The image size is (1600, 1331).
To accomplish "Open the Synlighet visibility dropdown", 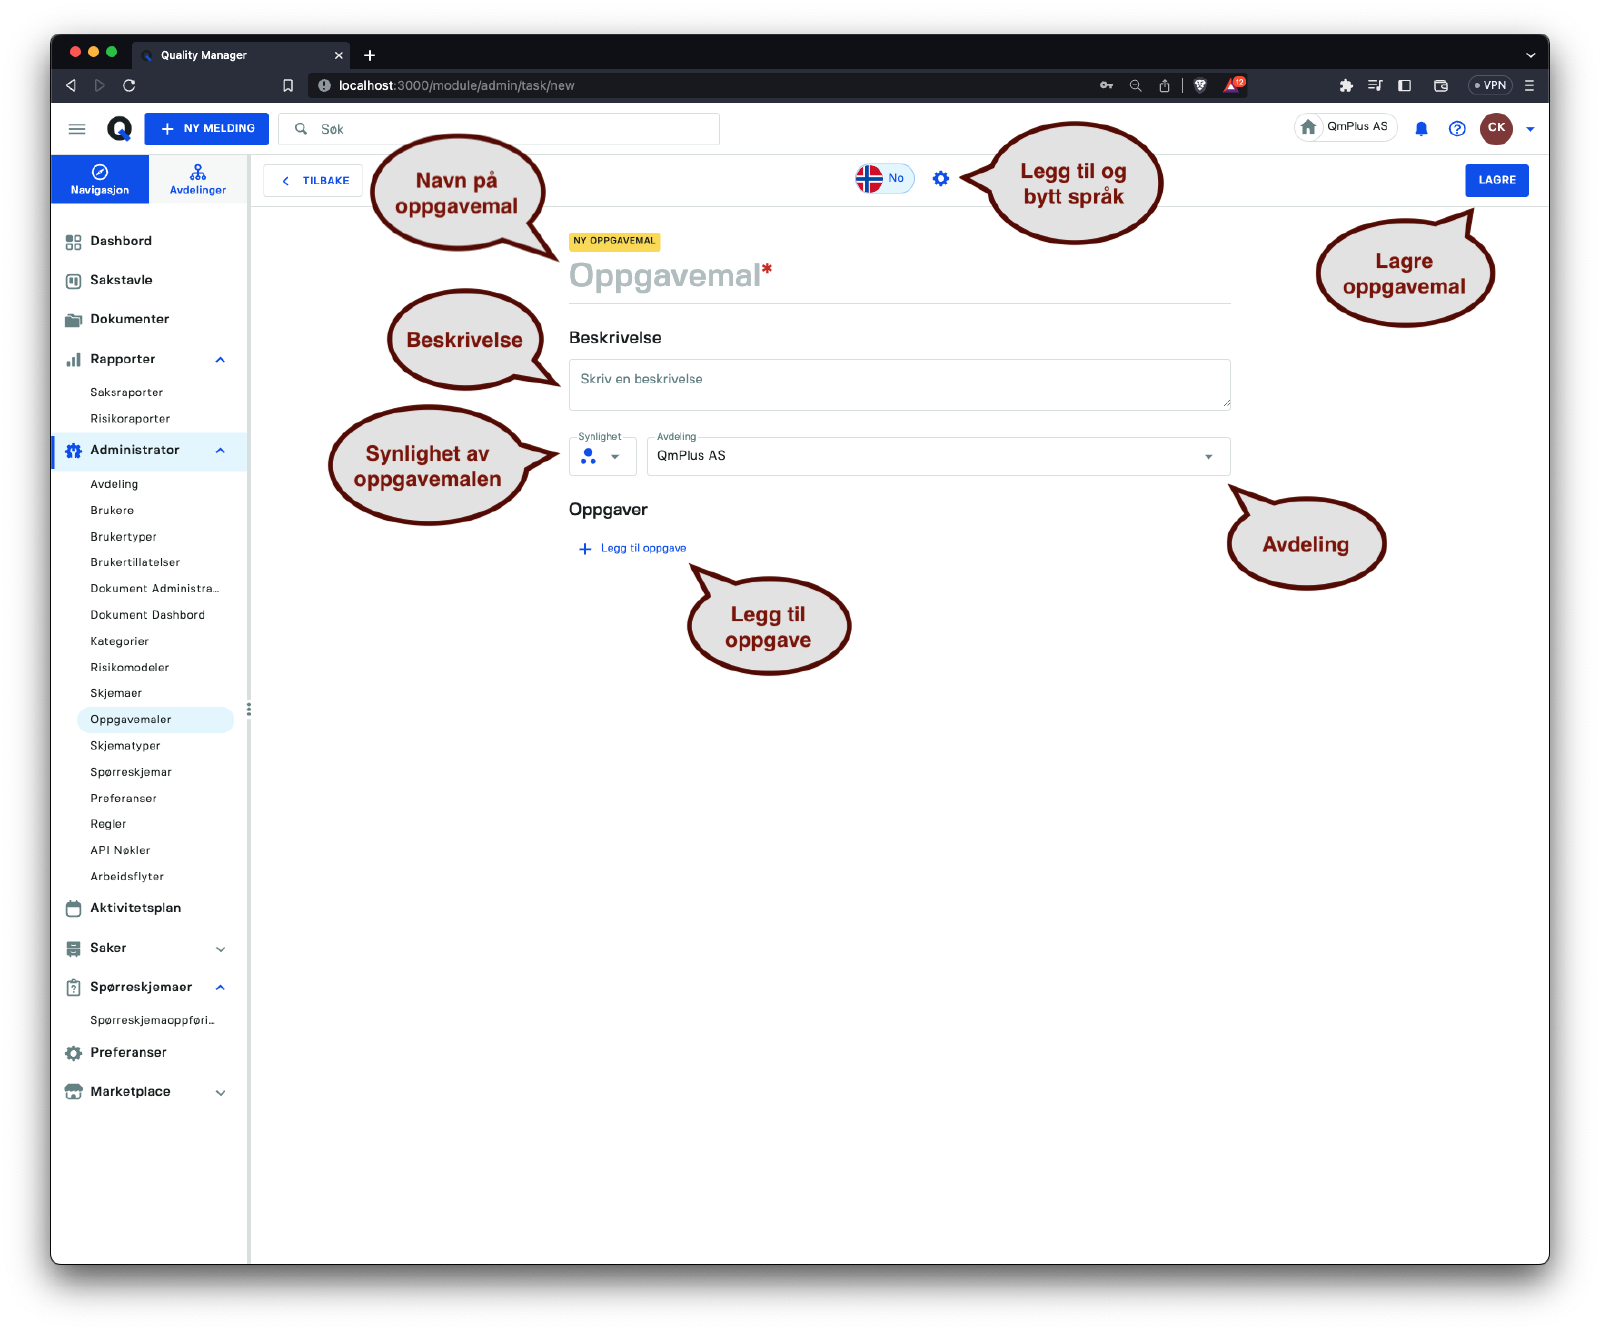I will 602,457.
